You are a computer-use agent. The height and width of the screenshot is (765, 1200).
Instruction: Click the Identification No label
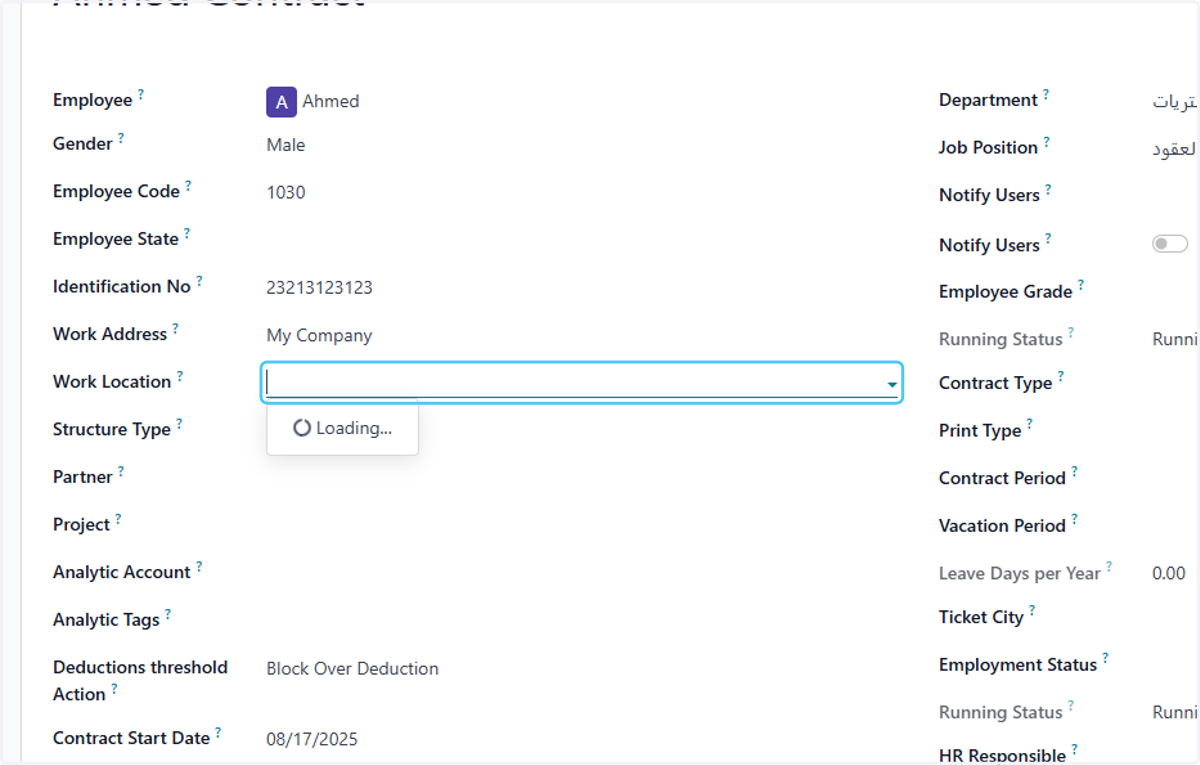click(122, 286)
